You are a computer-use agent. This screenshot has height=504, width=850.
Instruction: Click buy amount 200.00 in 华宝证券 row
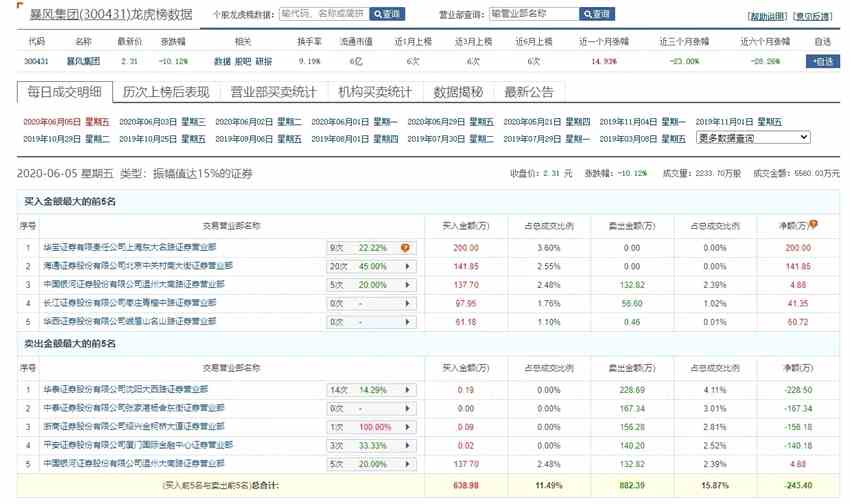coord(466,248)
